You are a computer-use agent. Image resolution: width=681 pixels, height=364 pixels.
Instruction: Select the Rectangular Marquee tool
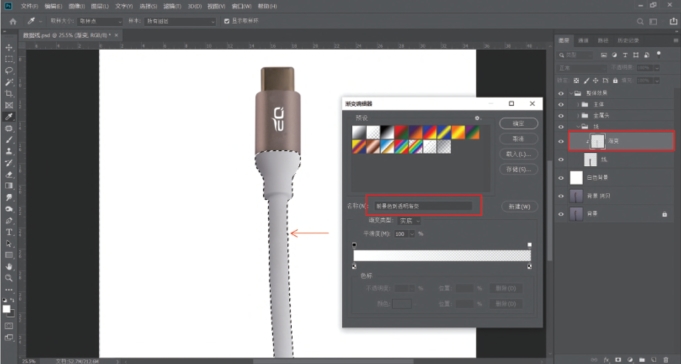[x=9, y=59]
